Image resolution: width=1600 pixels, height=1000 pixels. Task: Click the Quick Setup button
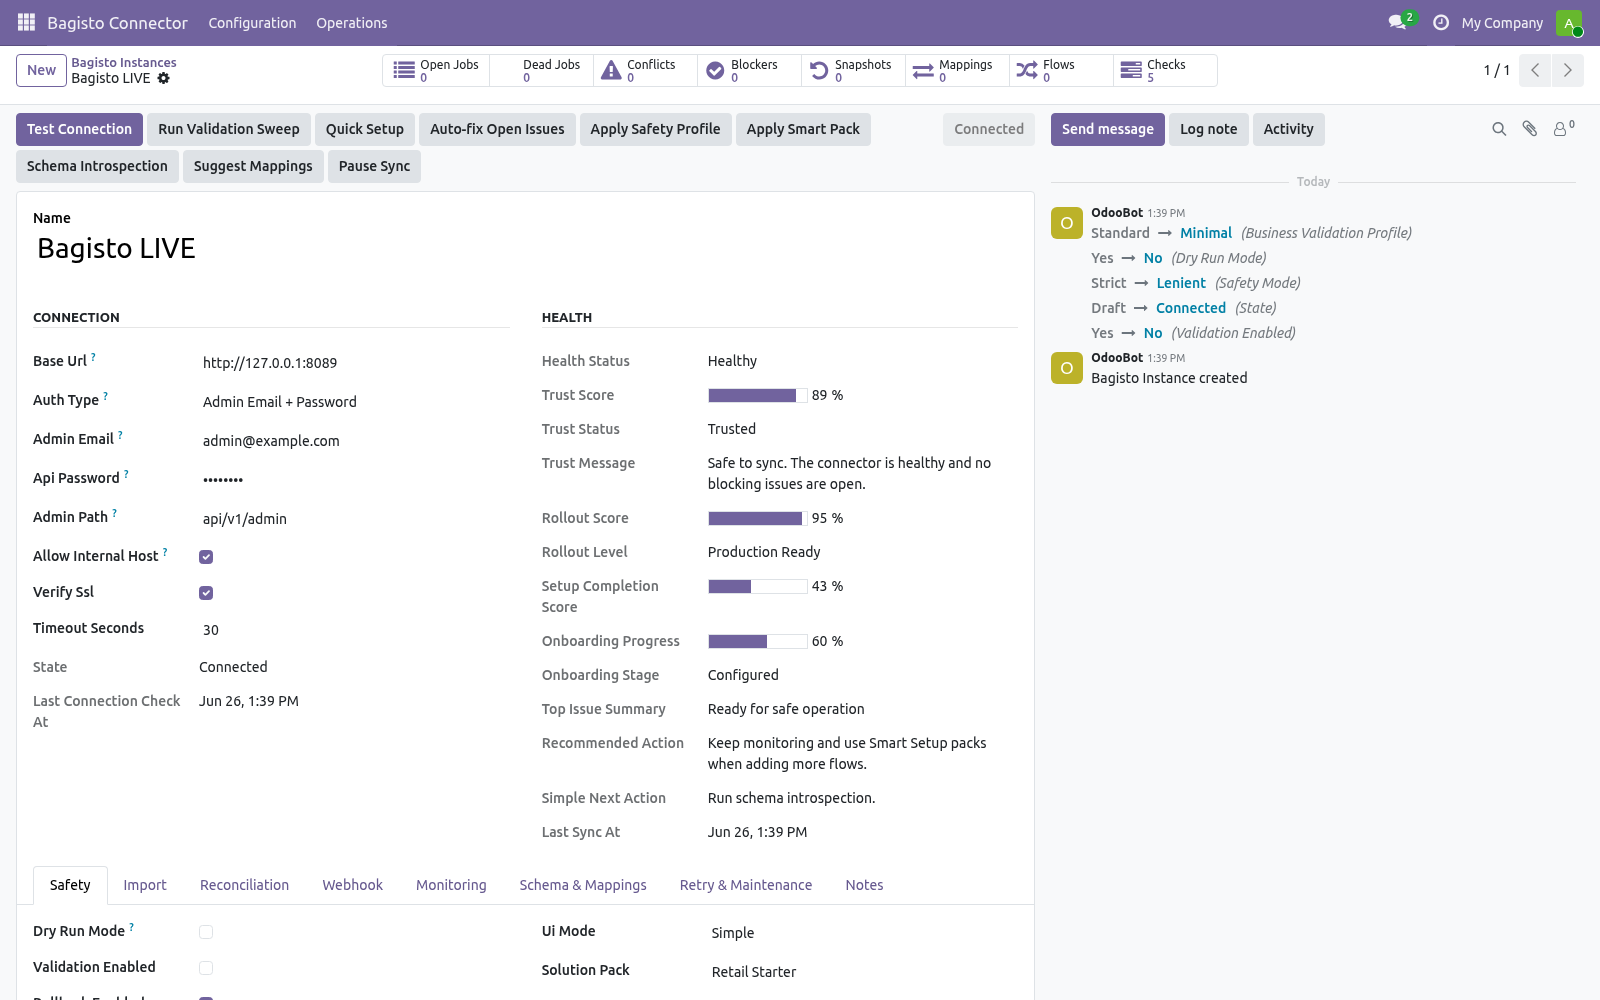point(365,129)
